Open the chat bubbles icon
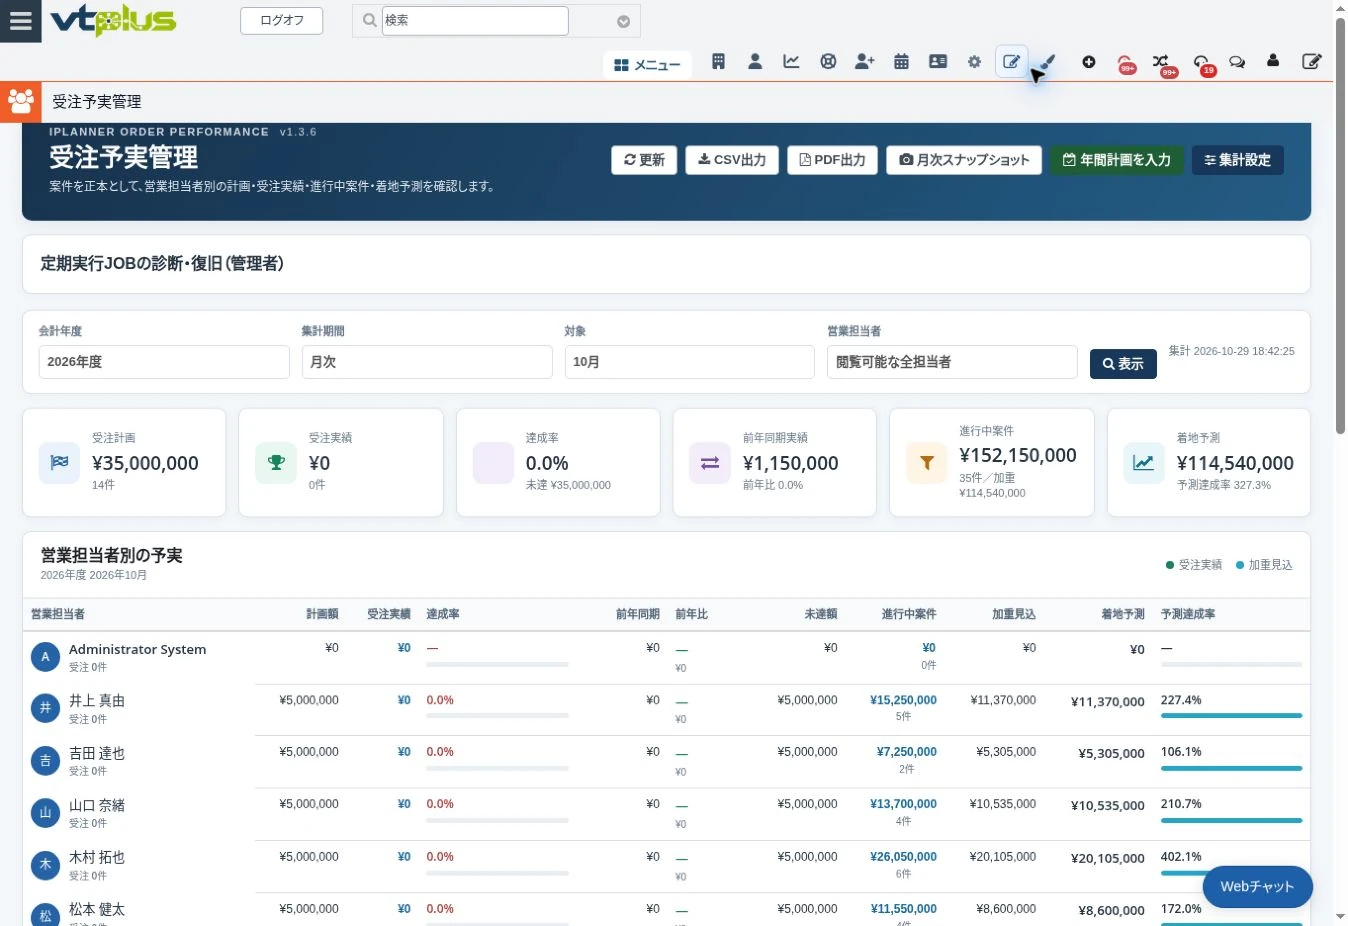Screen dimensions: 1348x926 coord(1237,62)
